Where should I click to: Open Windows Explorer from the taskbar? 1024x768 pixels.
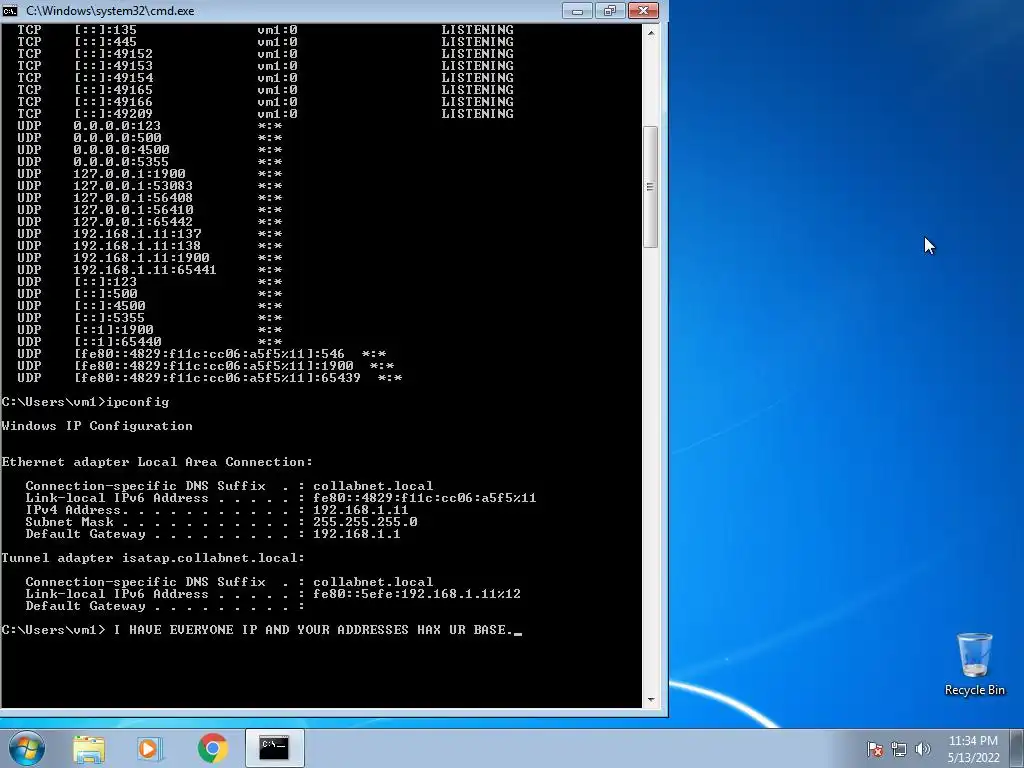point(89,748)
